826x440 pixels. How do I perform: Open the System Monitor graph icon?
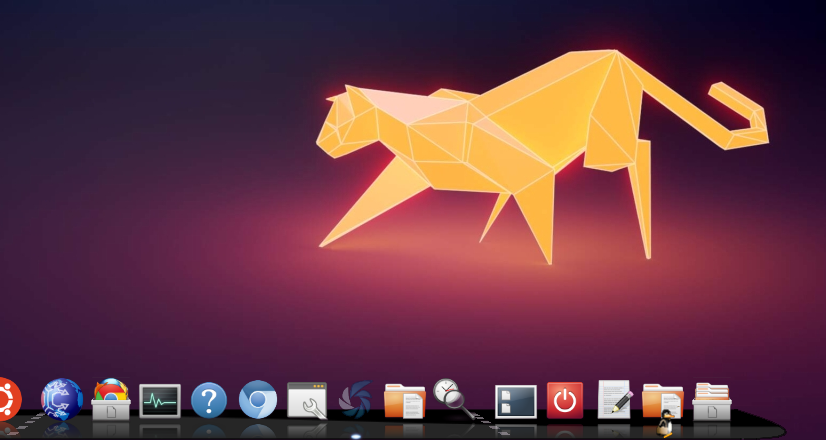(x=160, y=401)
